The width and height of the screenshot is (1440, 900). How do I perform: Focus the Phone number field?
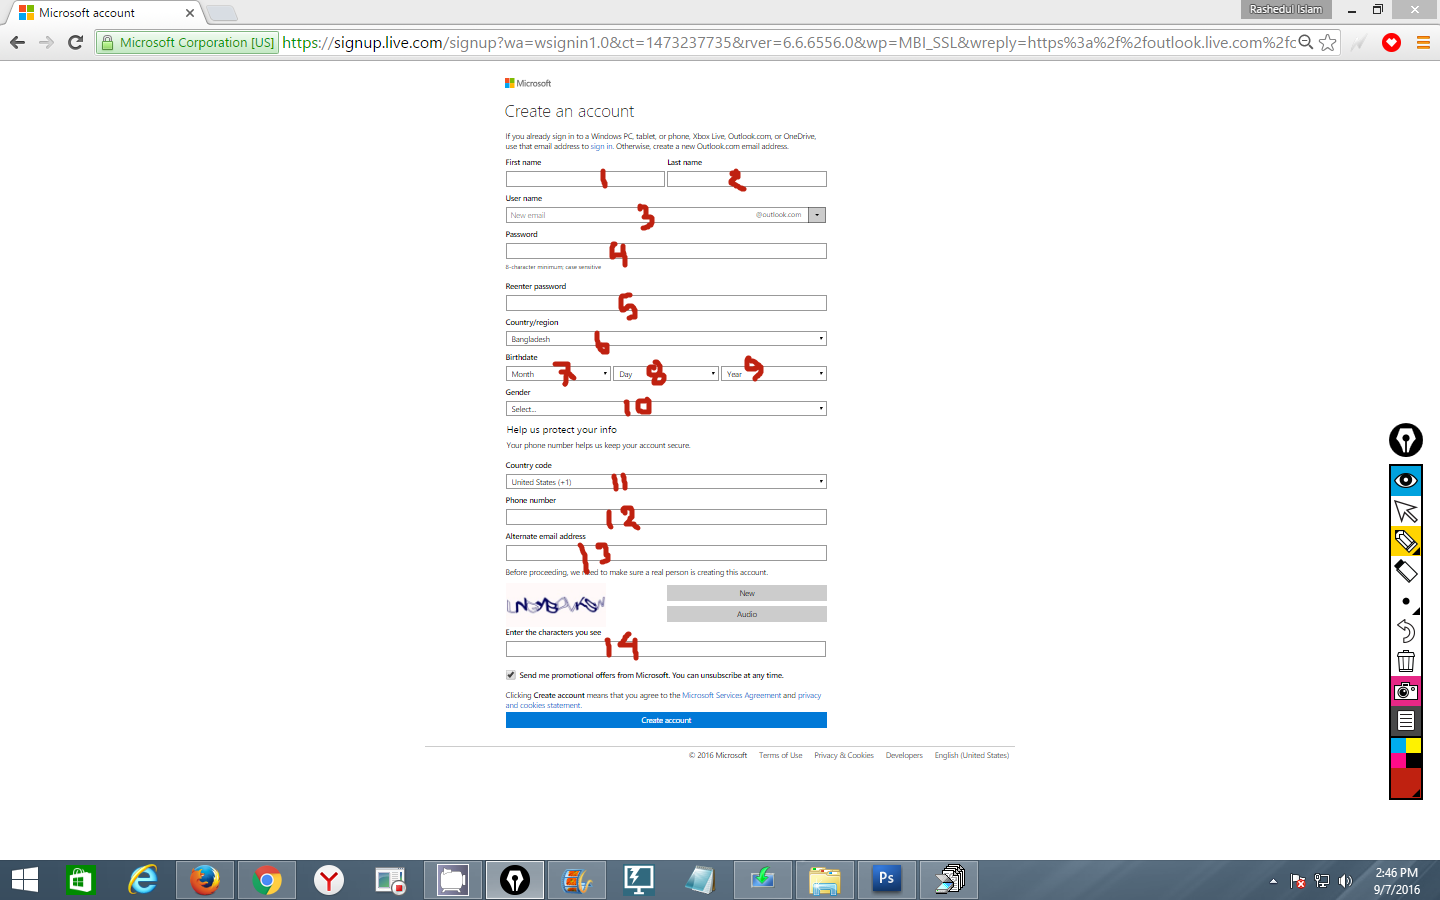click(666, 517)
